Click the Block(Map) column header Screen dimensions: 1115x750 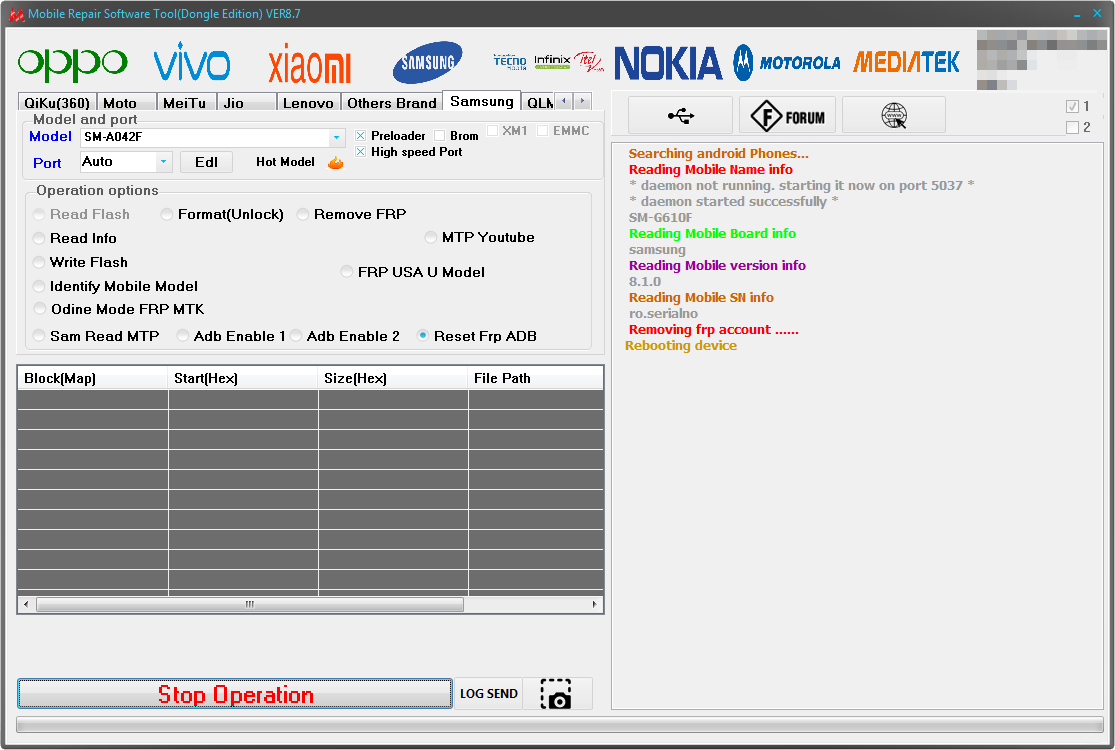click(x=92, y=378)
